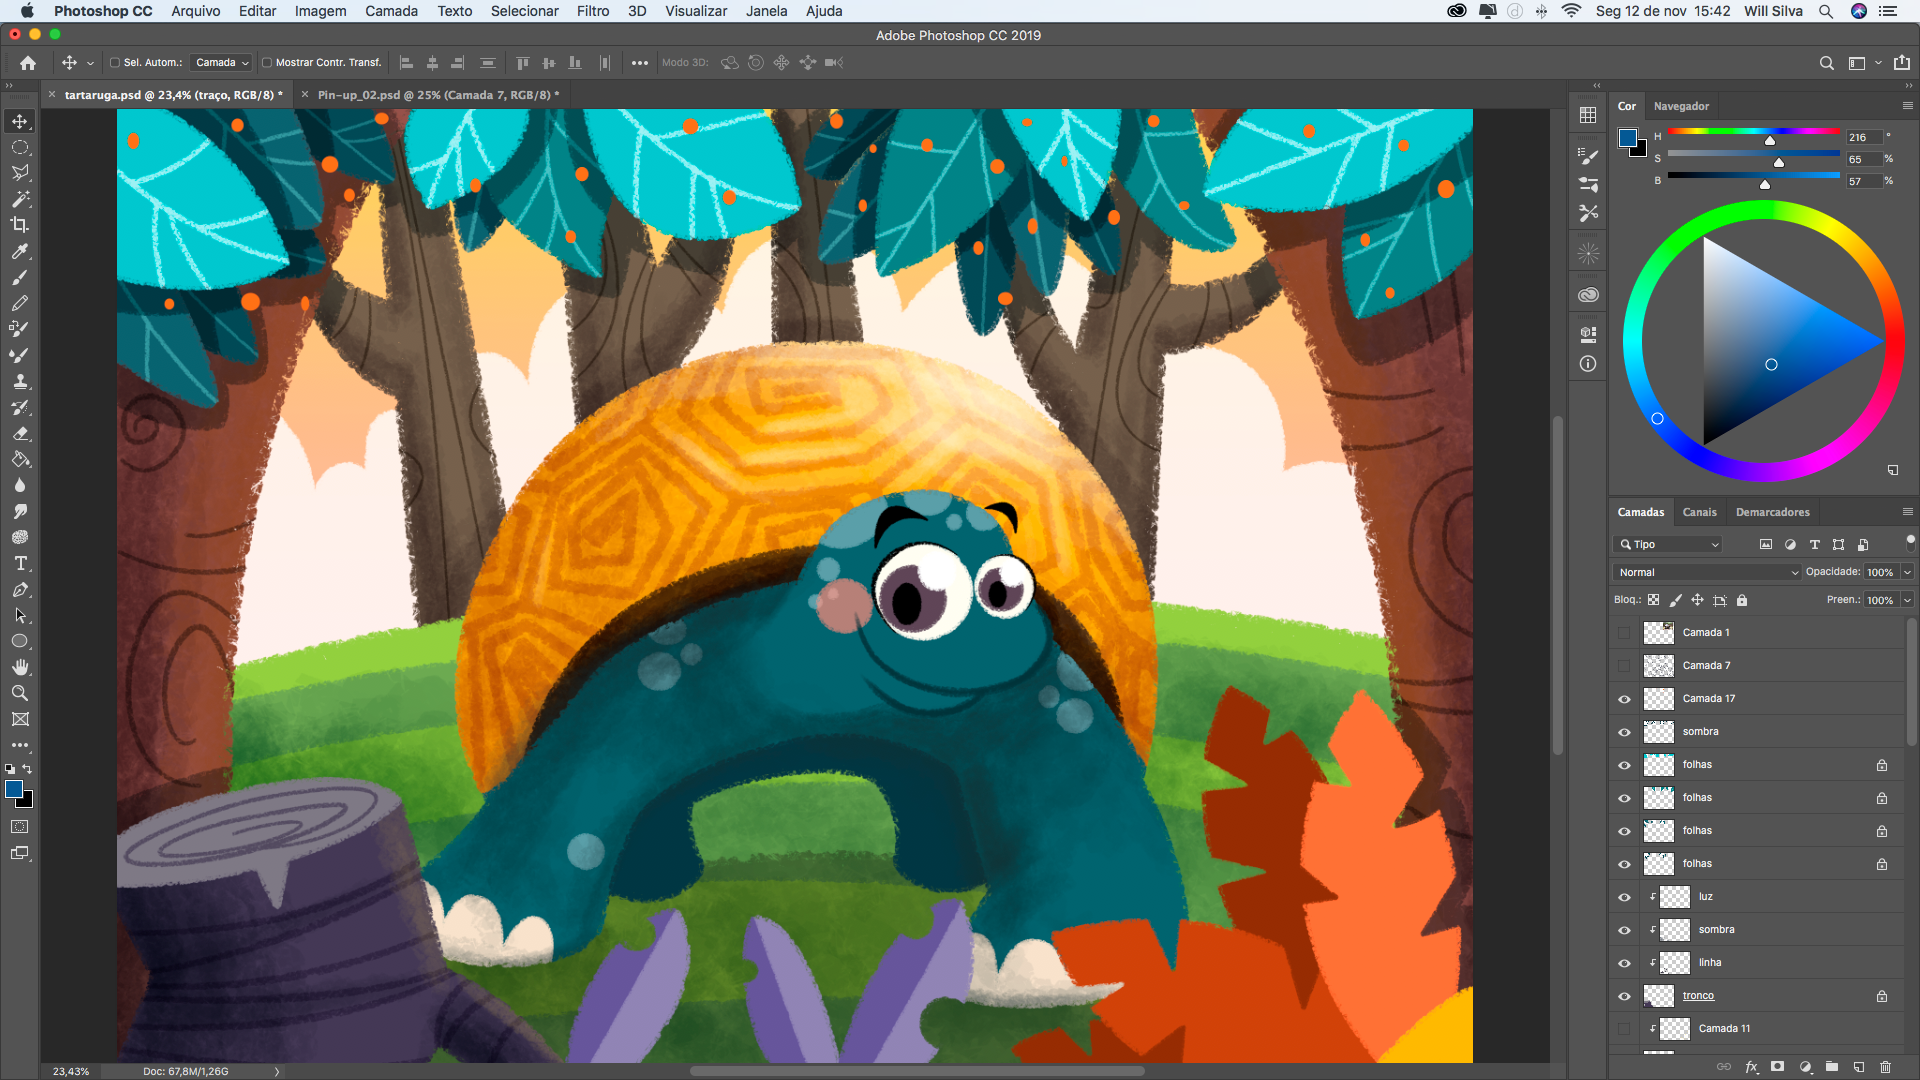Select the Crop tool
Viewport: 1920px width, 1080px height.
[x=20, y=225]
